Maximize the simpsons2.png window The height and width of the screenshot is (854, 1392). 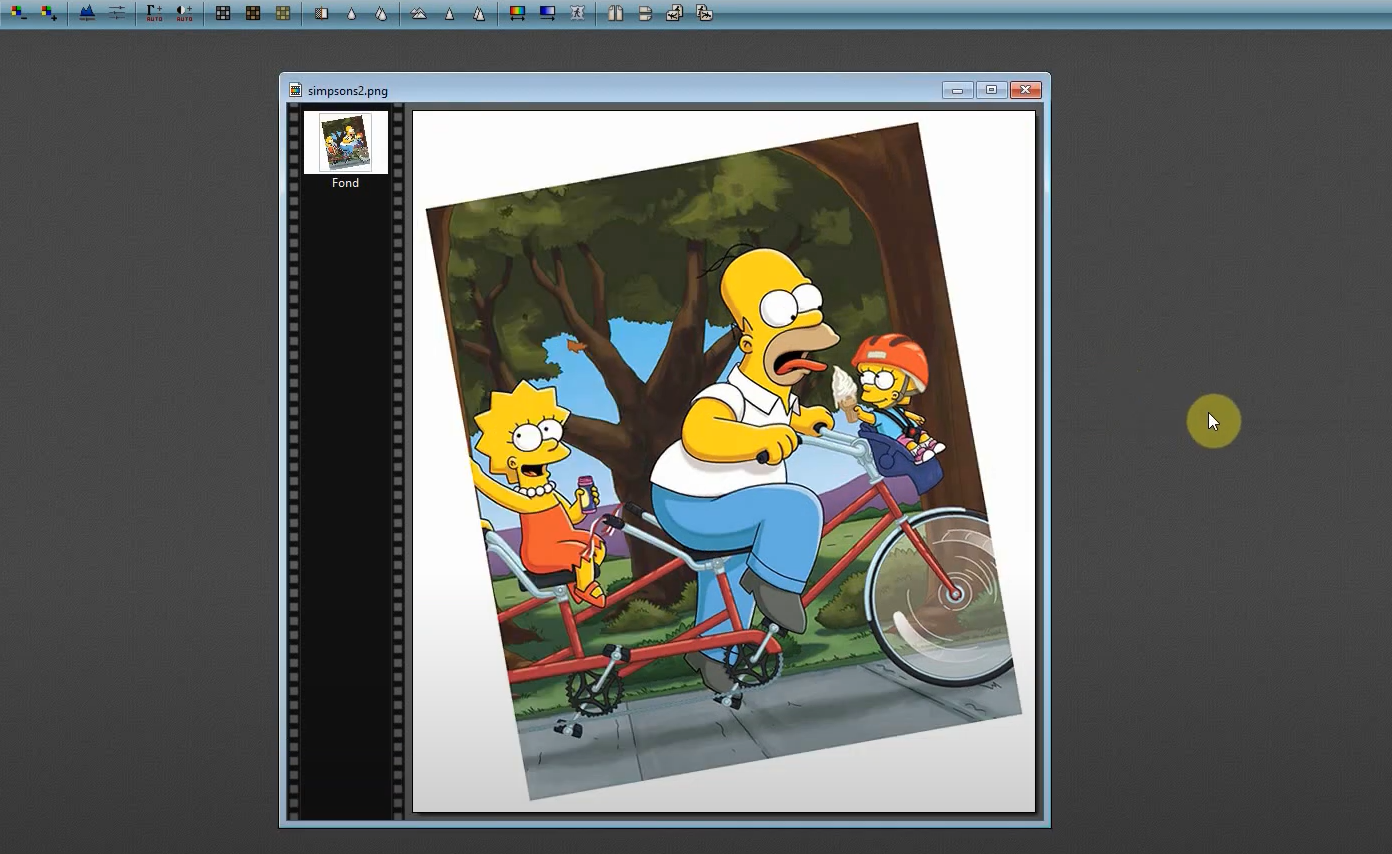tap(991, 90)
